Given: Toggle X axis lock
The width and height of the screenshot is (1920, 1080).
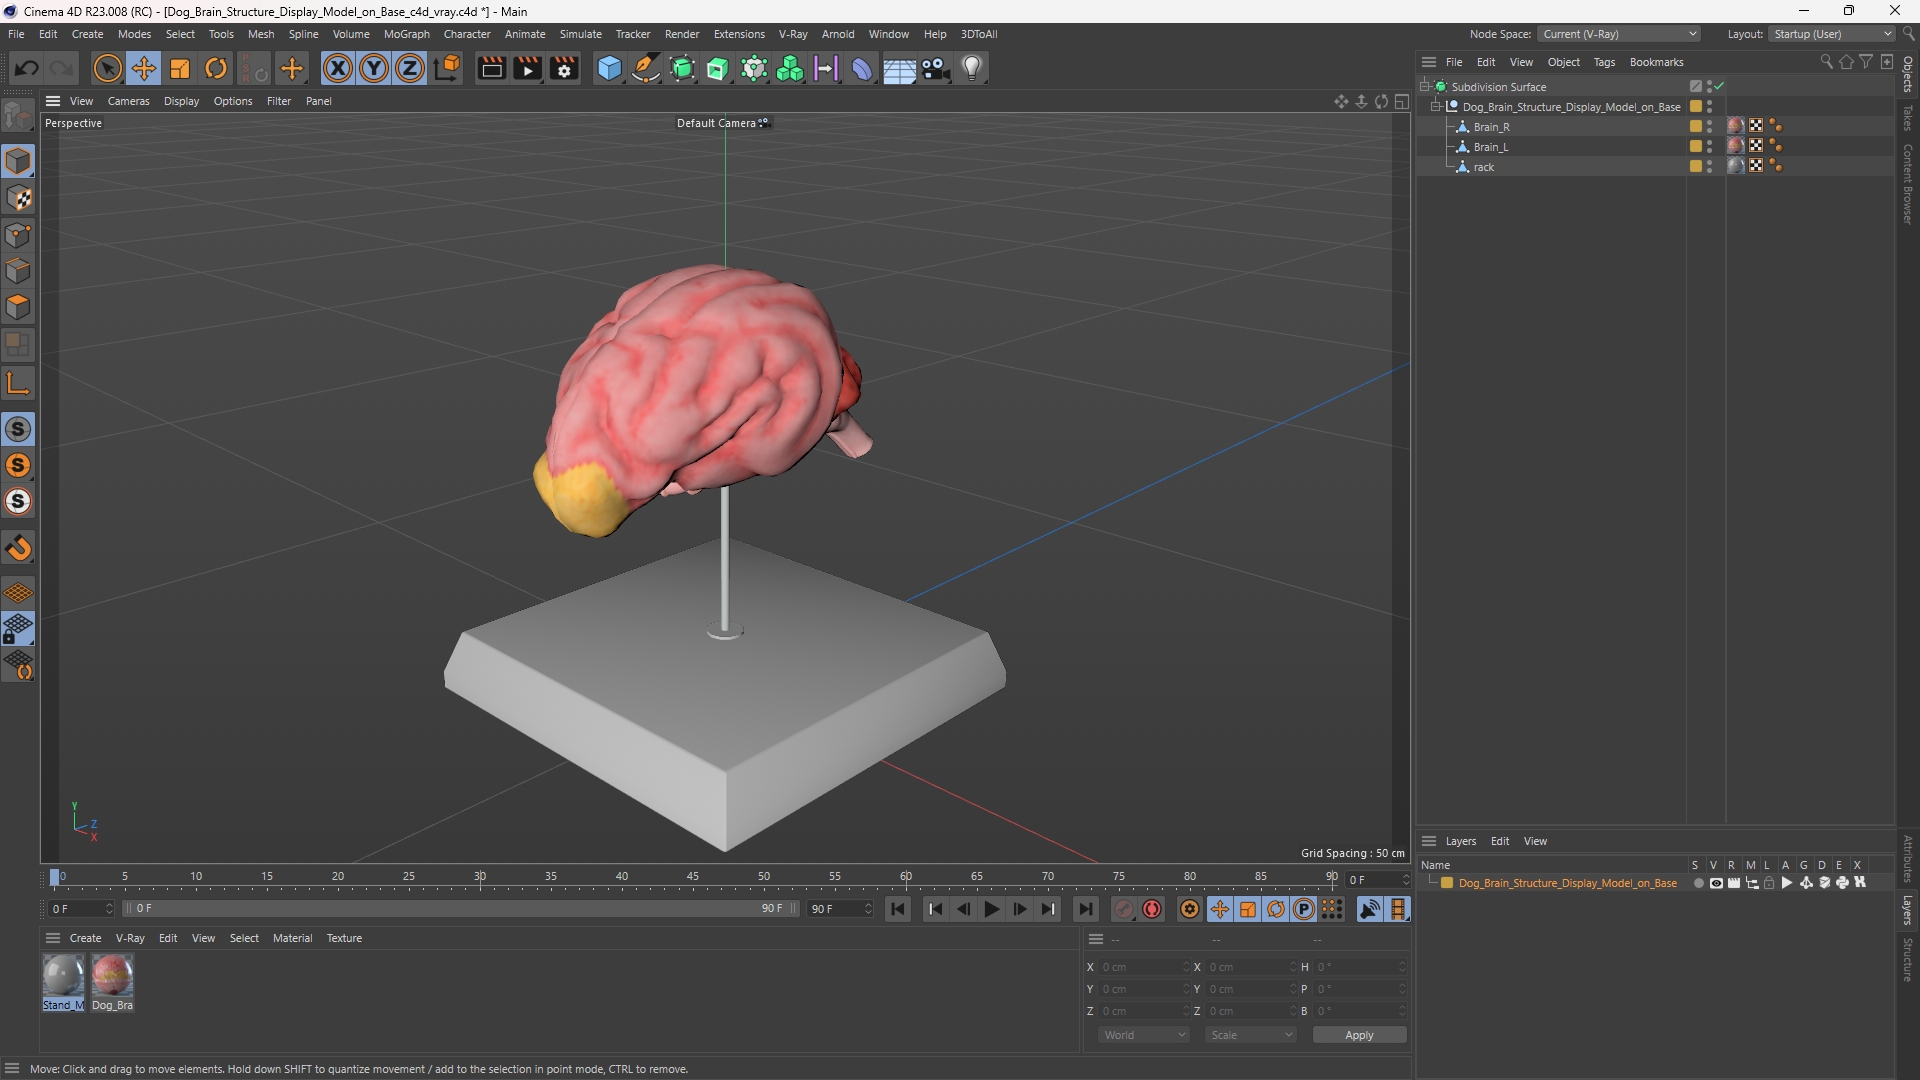Looking at the screenshot, I should (x=338, y=68).
